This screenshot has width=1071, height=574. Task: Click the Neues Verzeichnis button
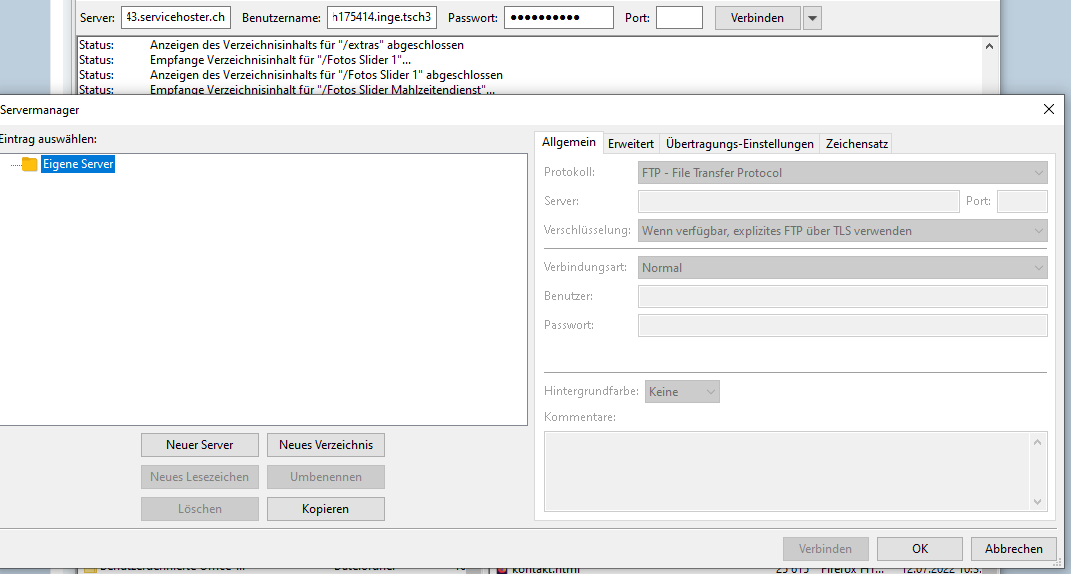[326, 444]
